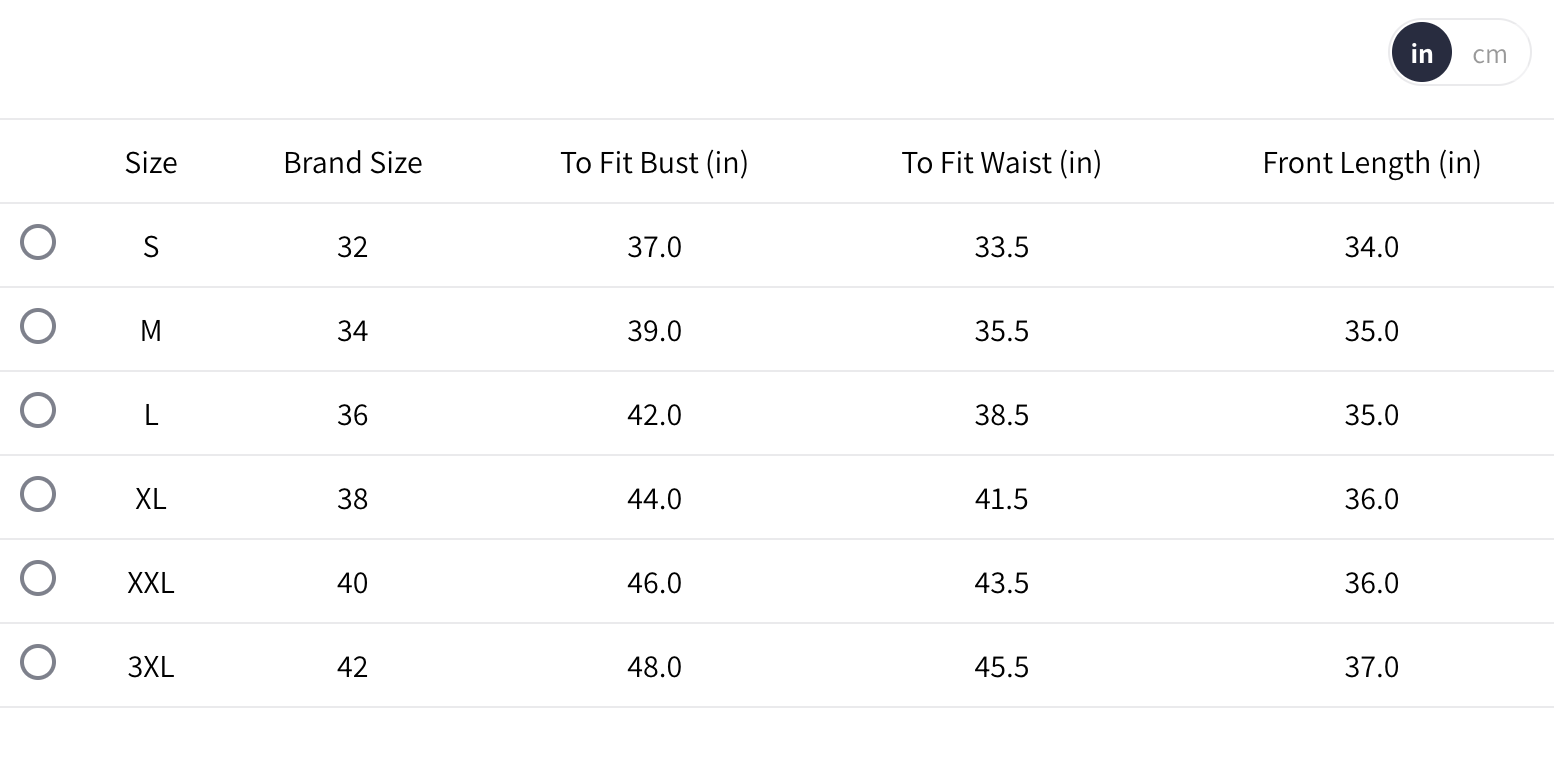Viewport: 1554px width, 776px height.
Task: Click the Brand Size column header
Action: [x=353, y=162]
